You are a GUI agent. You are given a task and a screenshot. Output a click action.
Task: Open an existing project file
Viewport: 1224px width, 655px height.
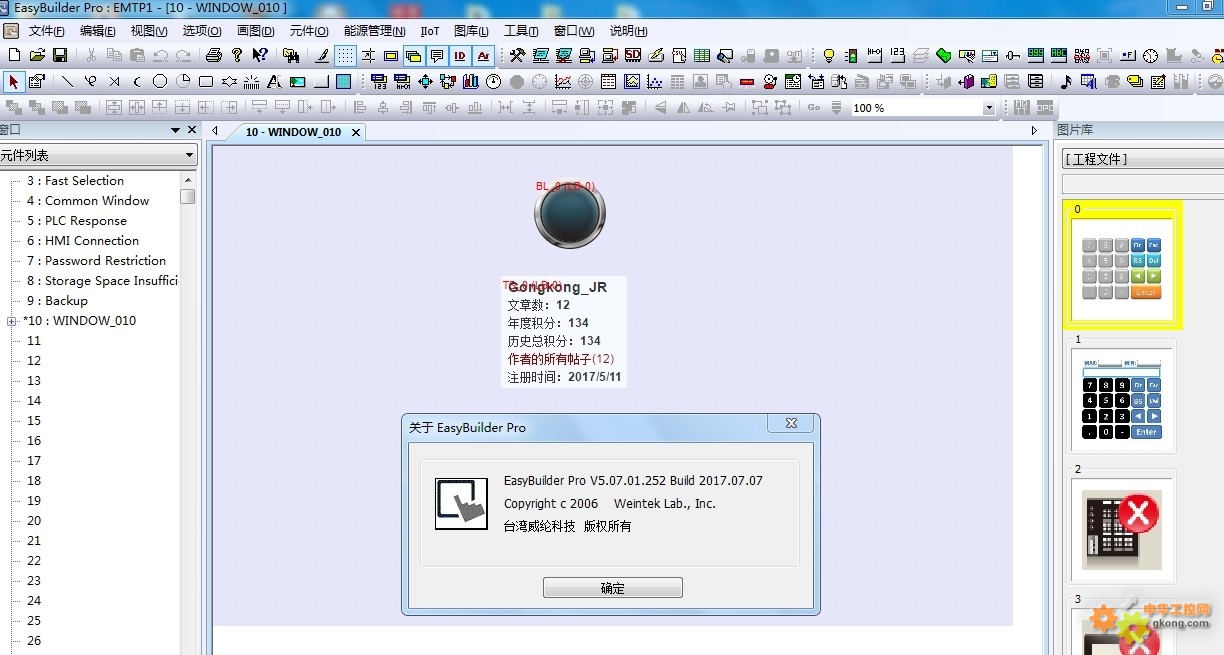click(37, 55)
